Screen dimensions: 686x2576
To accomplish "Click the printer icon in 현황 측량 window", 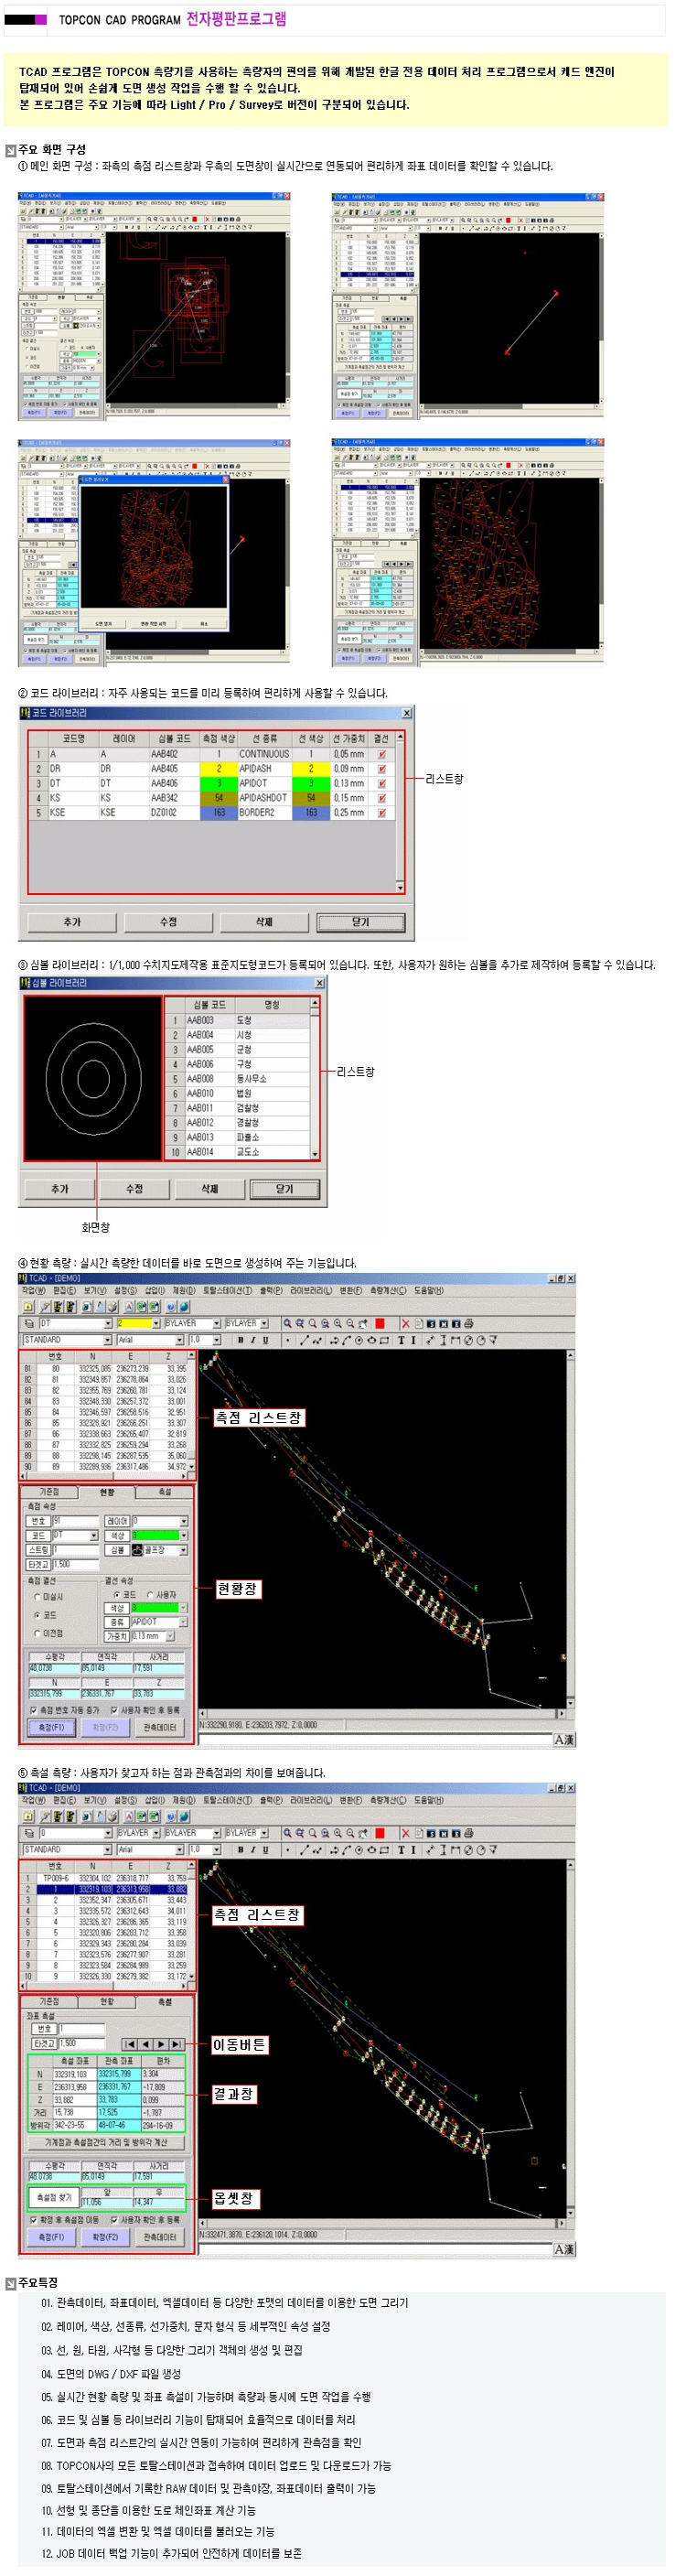I will pos(468,1323).
